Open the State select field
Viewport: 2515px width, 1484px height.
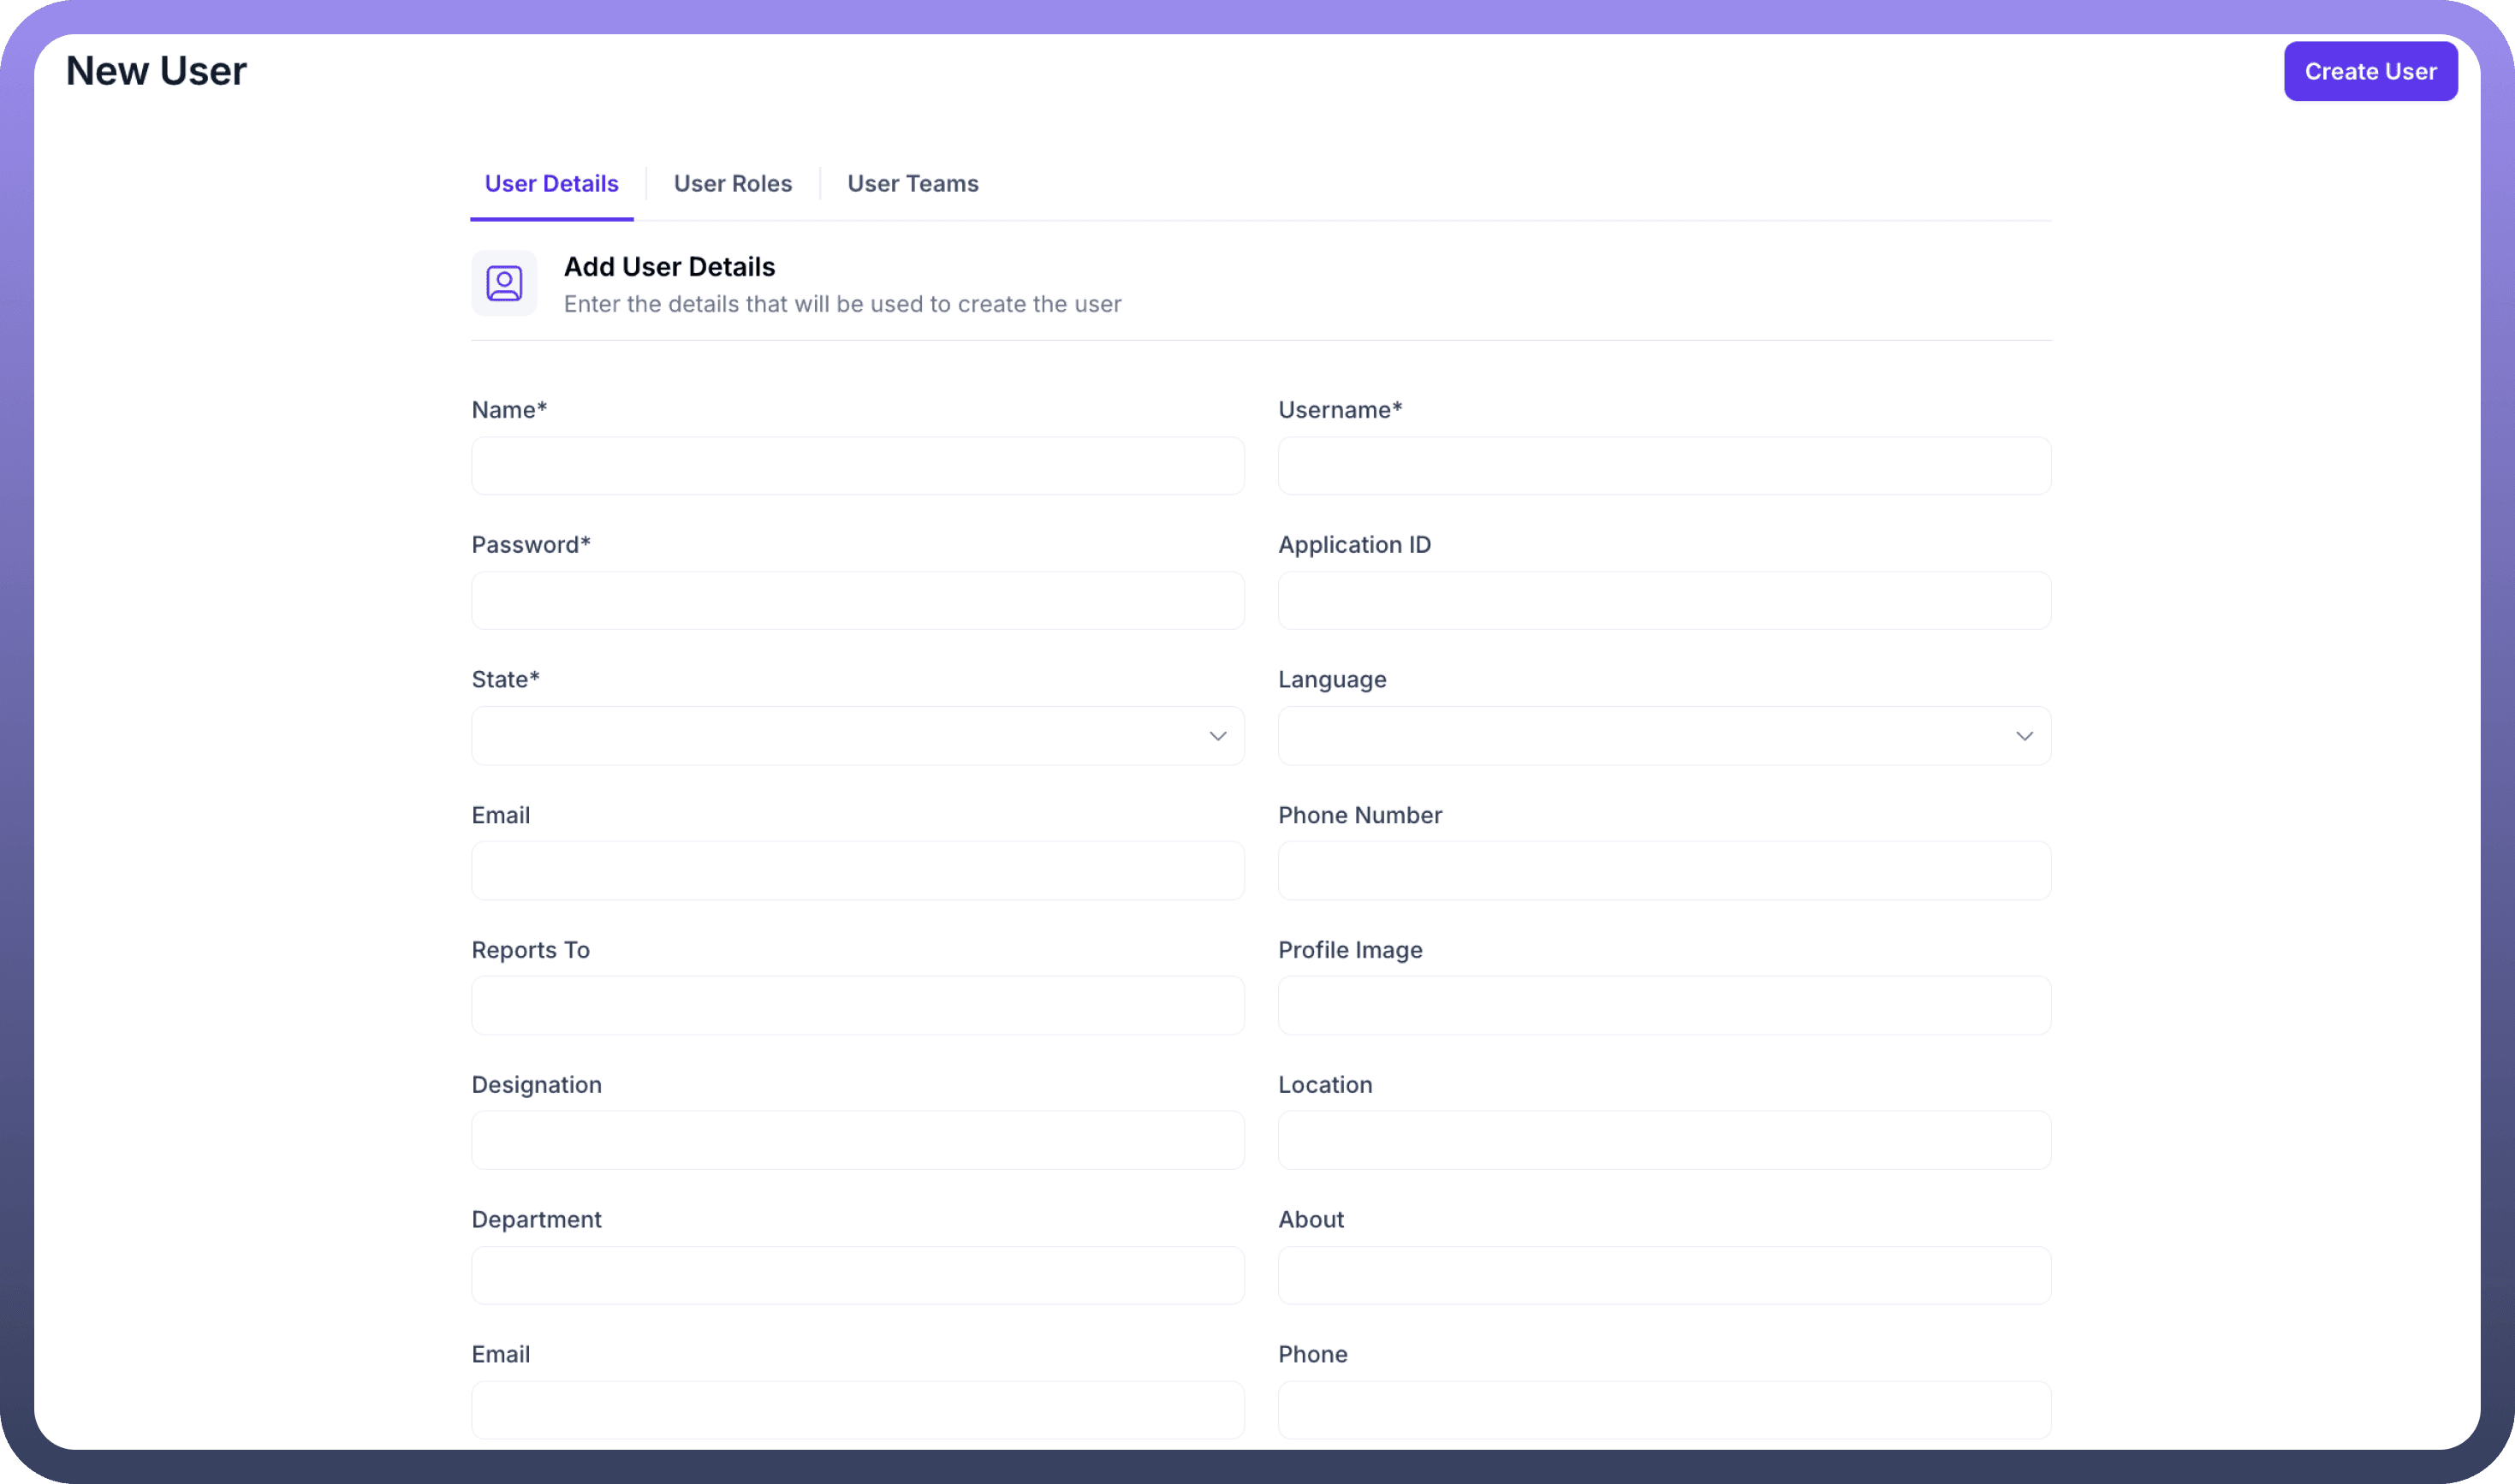point(840,736)
